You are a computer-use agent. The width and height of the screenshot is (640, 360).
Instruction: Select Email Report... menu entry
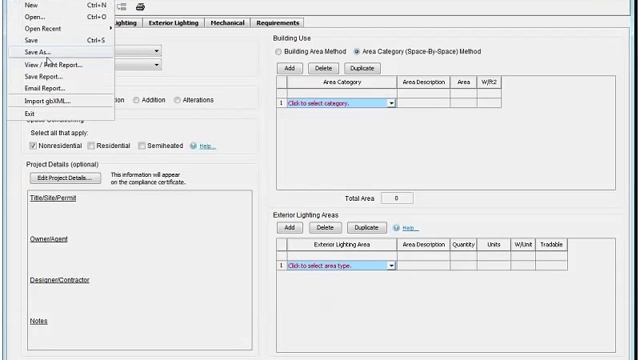[60, 89]
